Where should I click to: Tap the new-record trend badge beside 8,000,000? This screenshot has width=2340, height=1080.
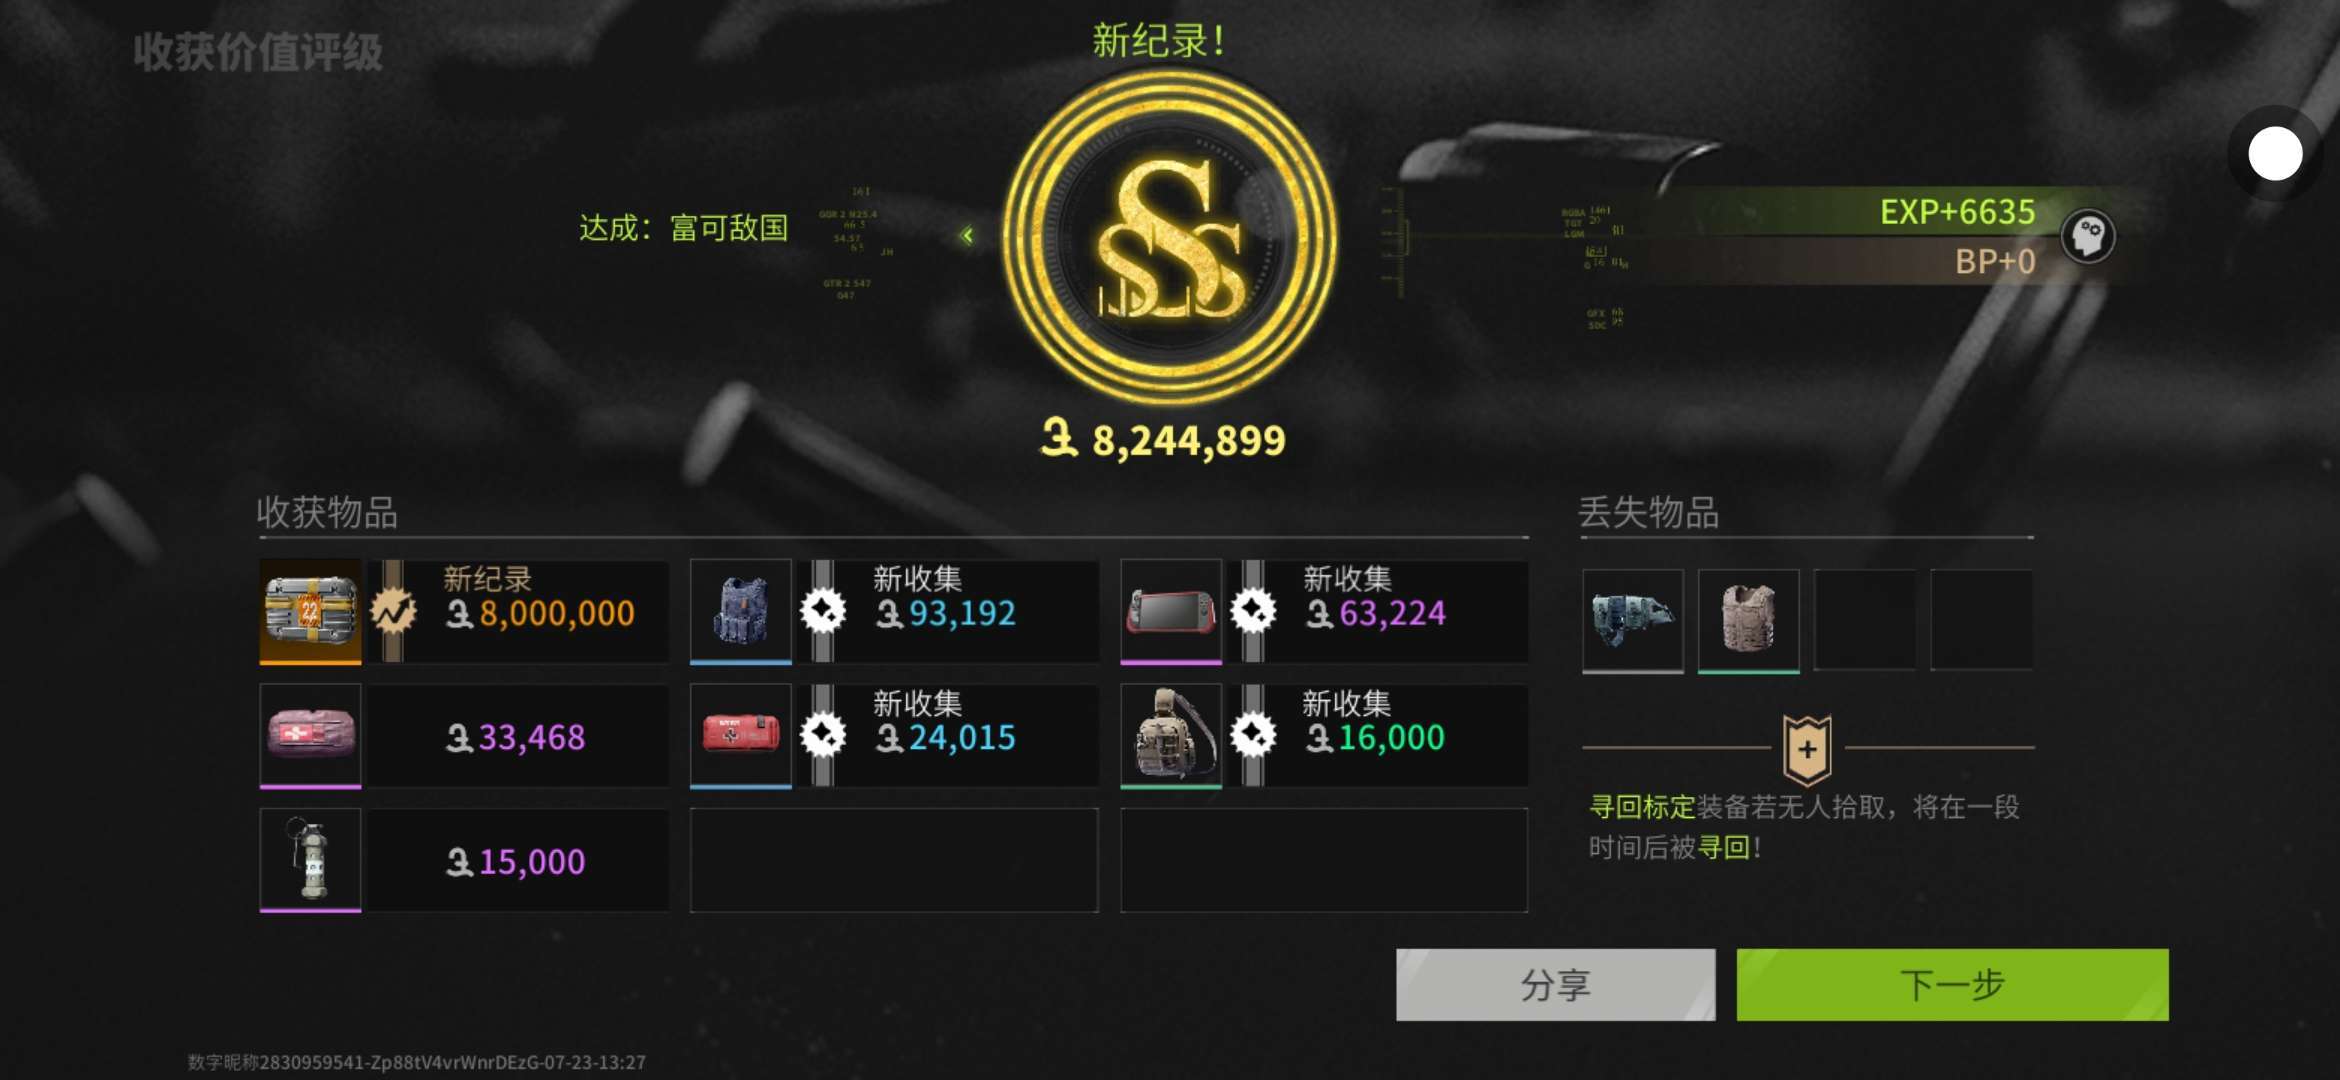click(394, 611)
